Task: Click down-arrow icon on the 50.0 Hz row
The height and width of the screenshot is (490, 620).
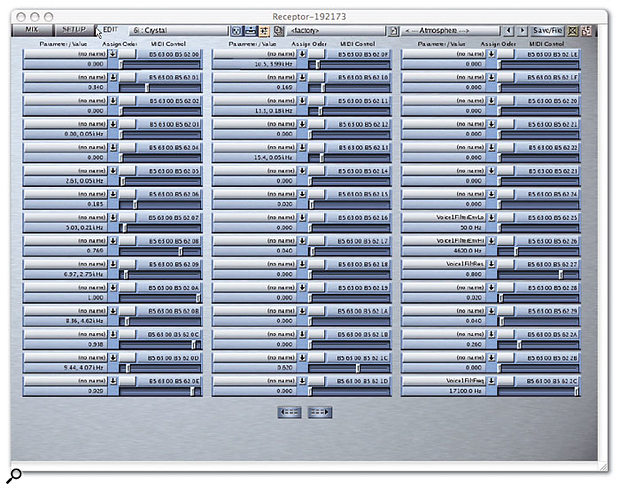Action: [491, 217]
